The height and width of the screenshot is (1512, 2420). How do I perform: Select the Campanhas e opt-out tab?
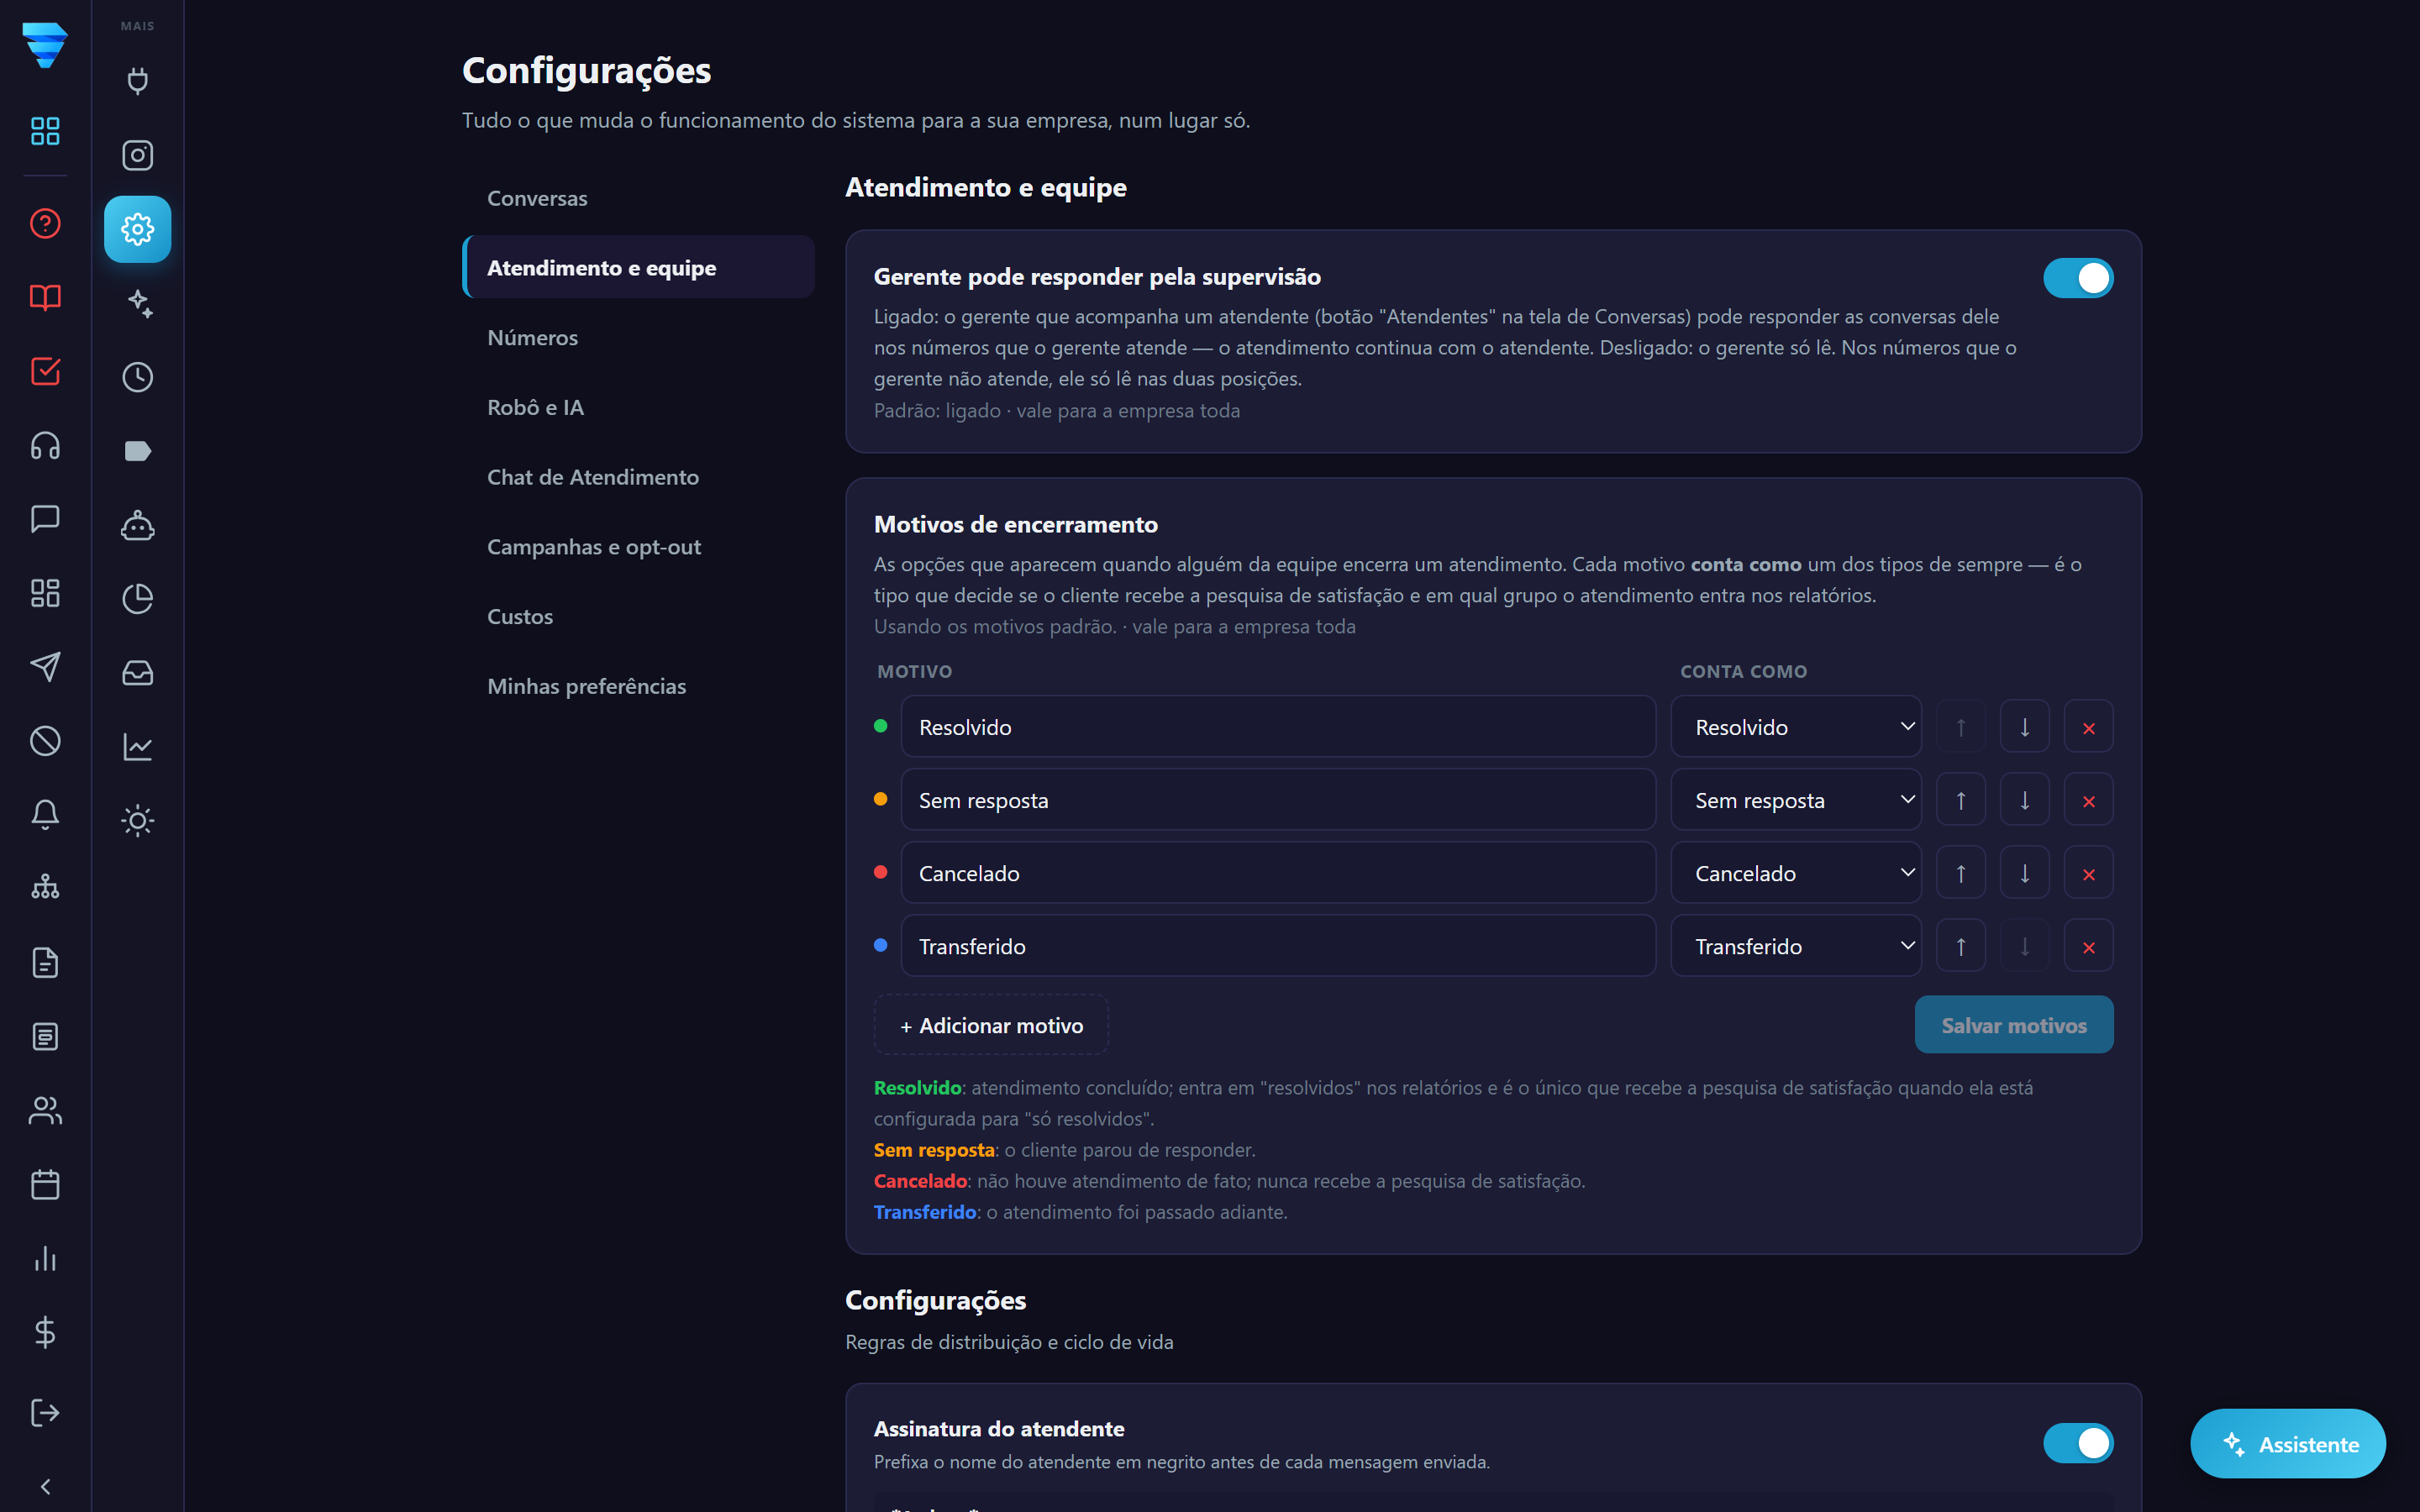click(x=638, y=547)
